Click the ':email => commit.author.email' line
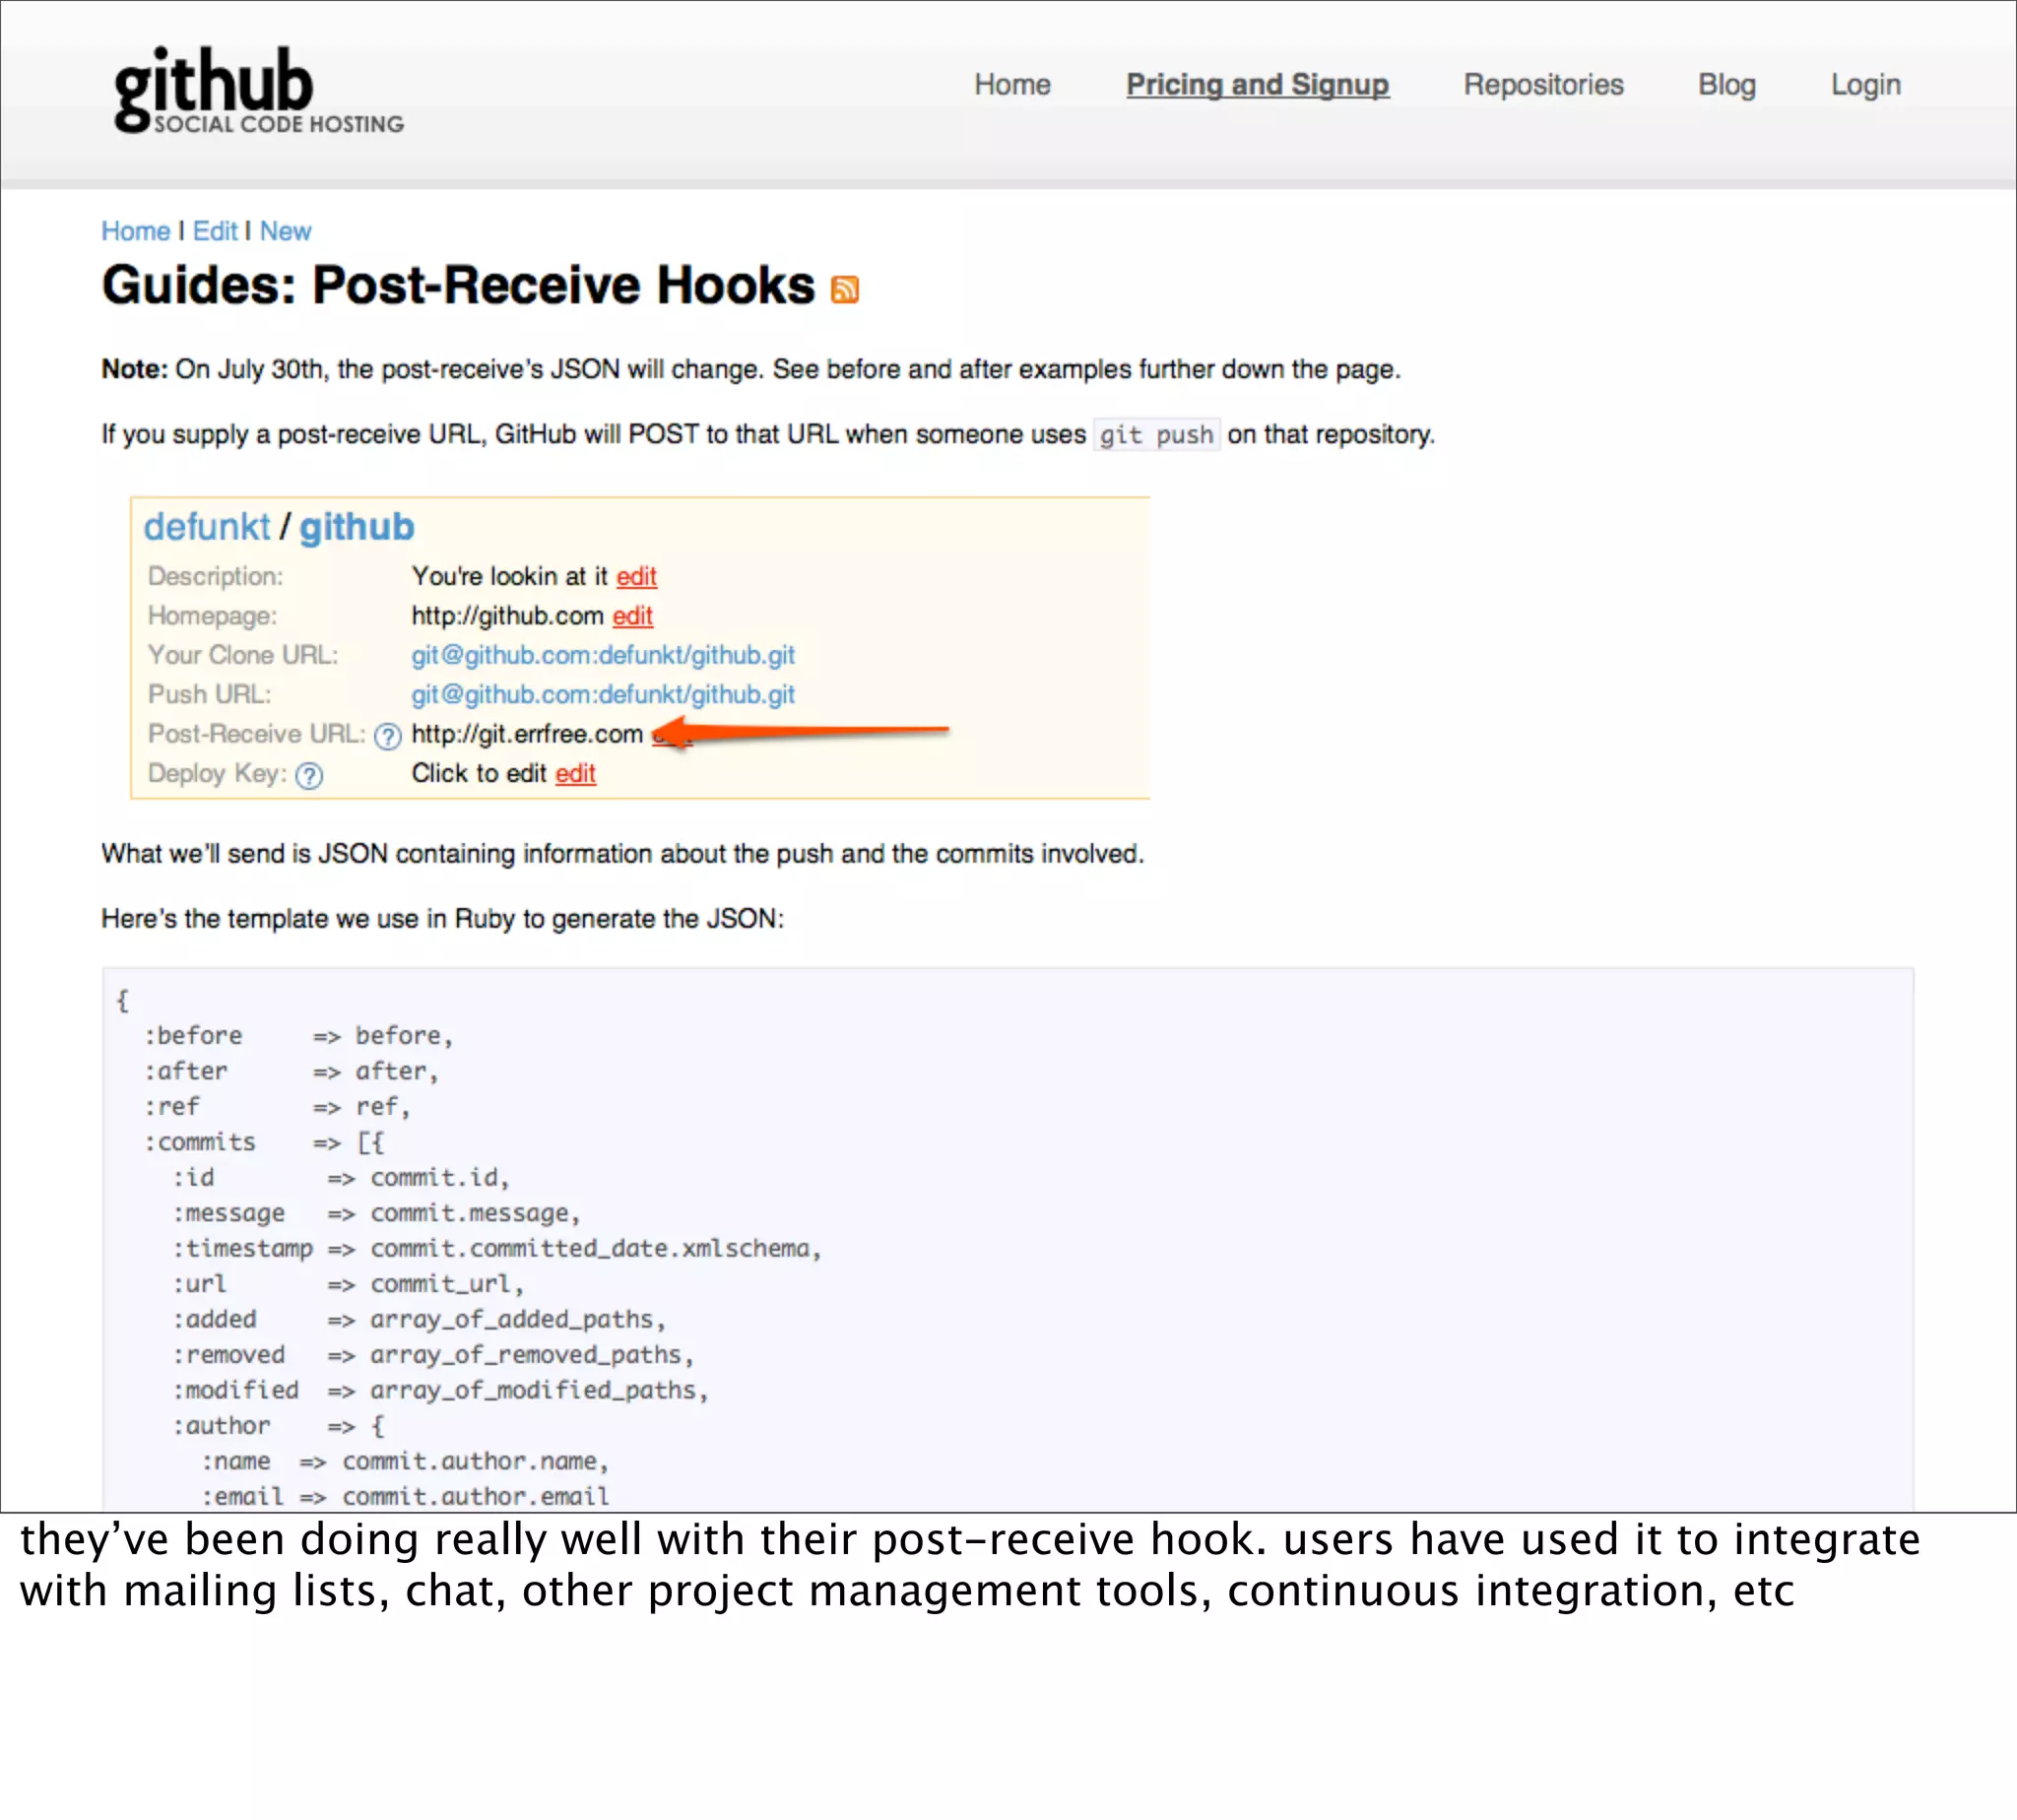The height and width of the screenshot is (1820, 2017). (405, 1497)
